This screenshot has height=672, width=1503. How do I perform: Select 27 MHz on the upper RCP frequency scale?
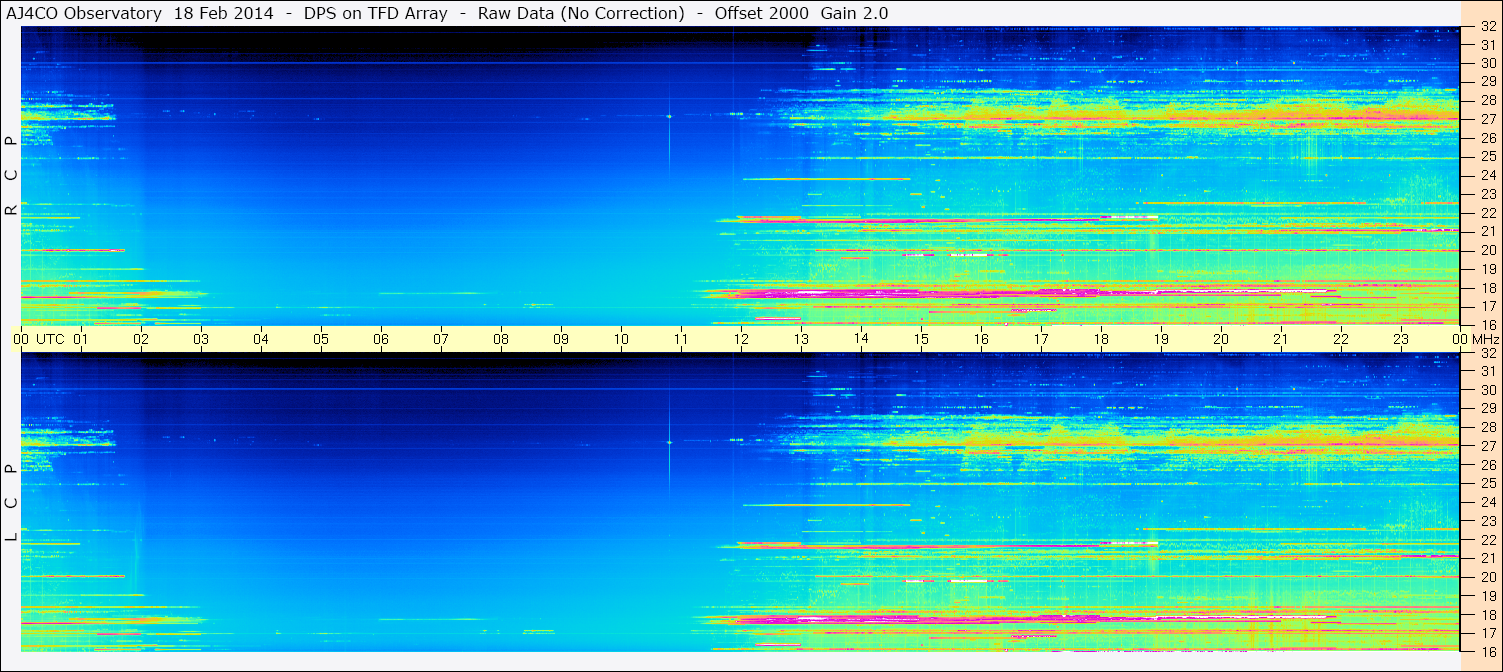click(1487, 119)
